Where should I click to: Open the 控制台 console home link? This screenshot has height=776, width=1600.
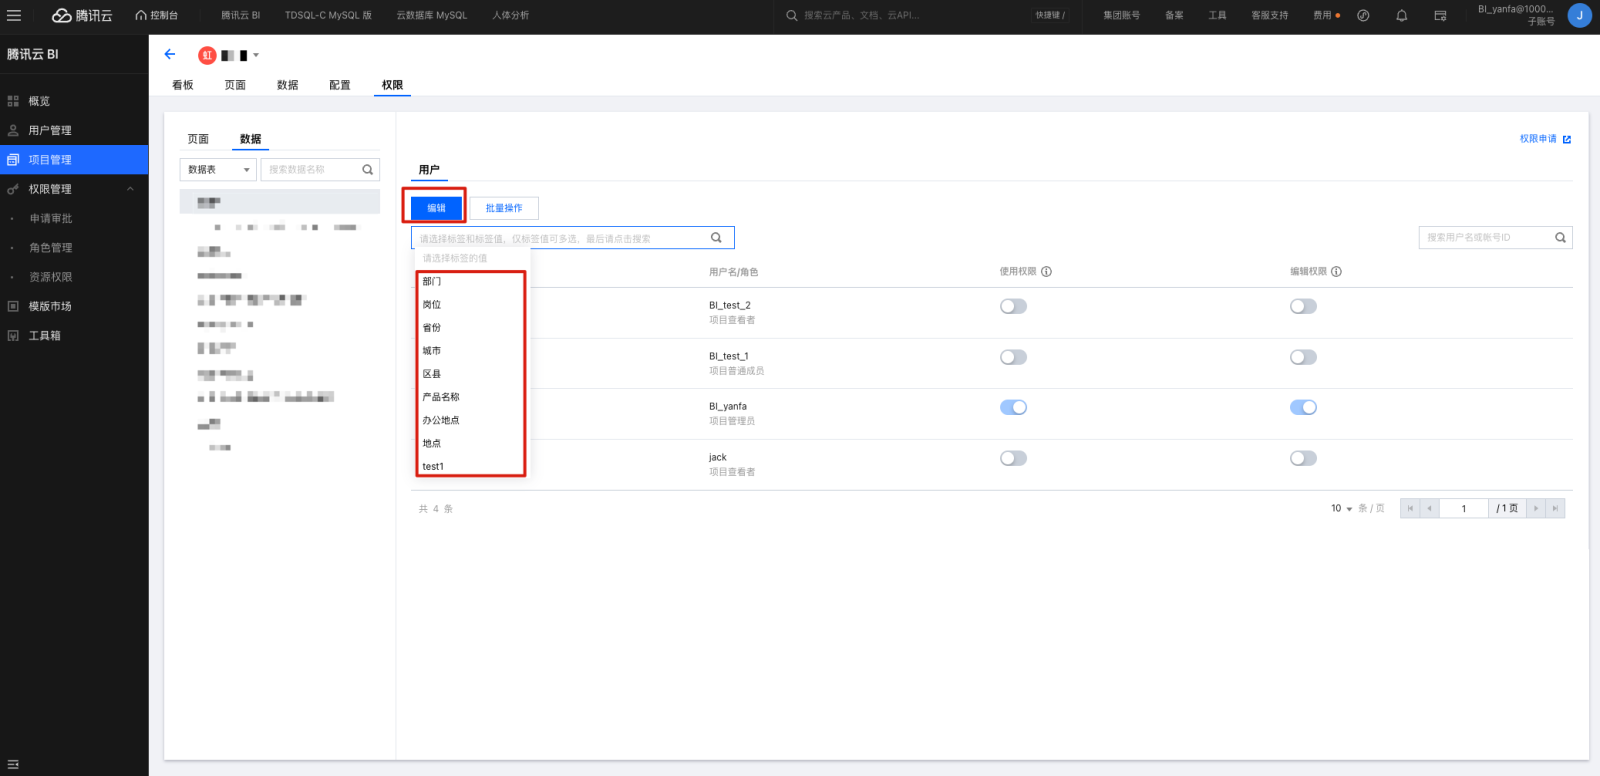pyautogui.click(x=157, y=15)
